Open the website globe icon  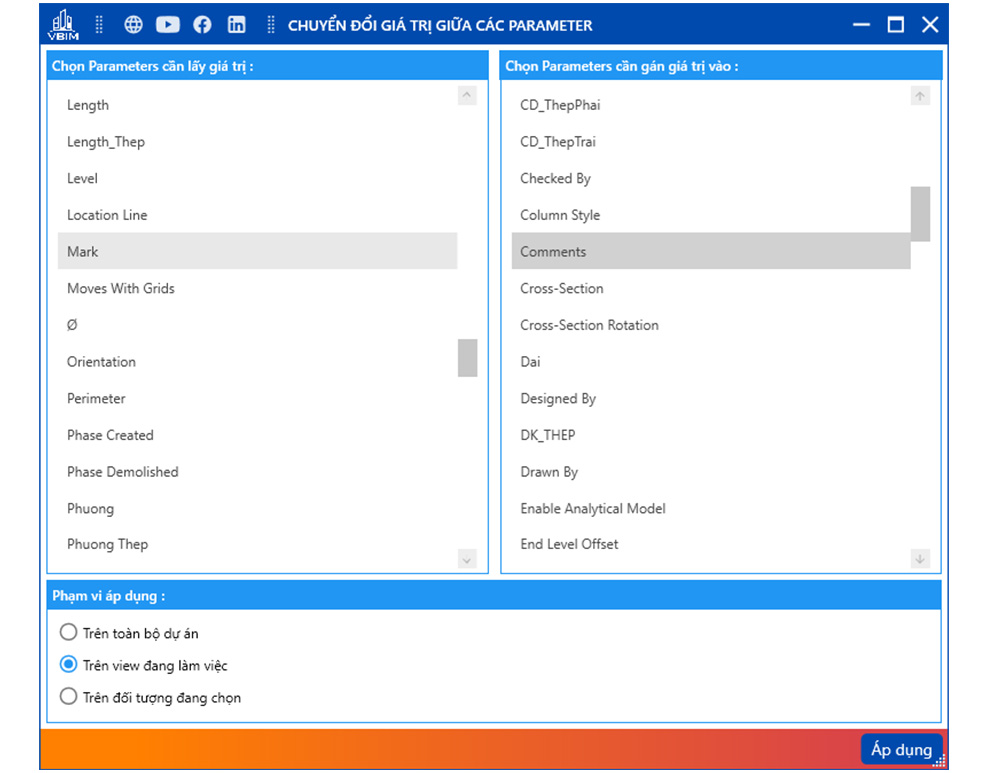tap(134, 25)
